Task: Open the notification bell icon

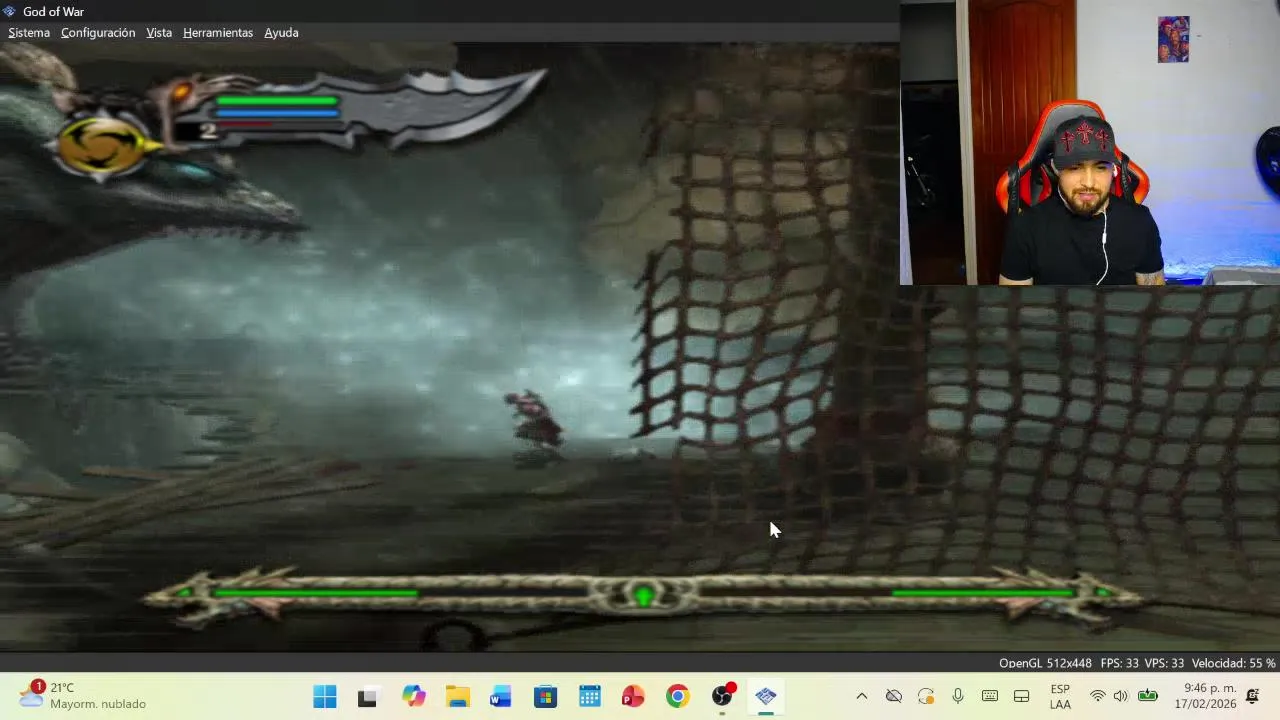Action: 1253,696
